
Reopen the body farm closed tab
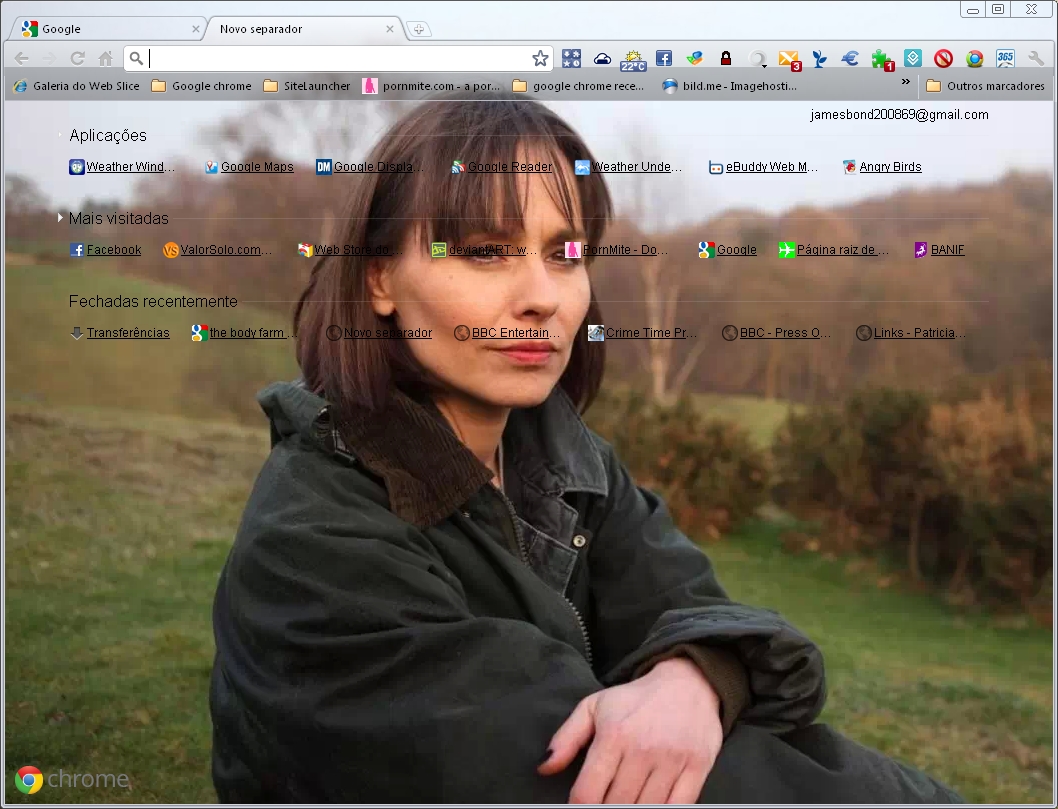(x=244, y=333)
